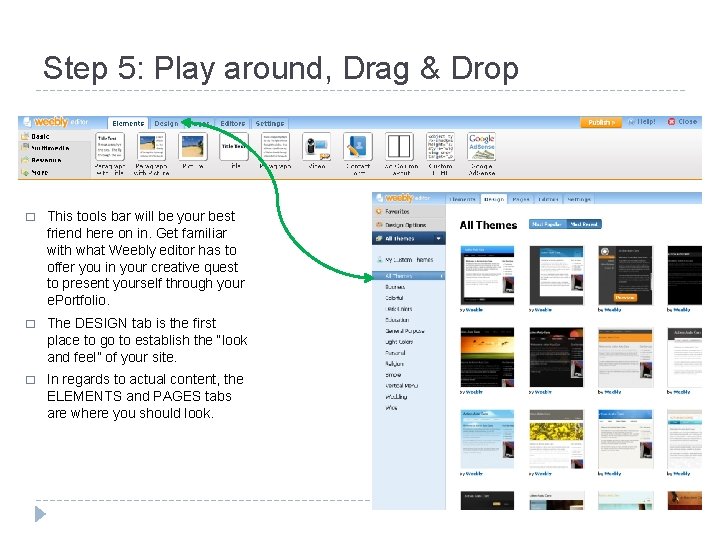Choose the gray theme with blue banner
This screenshot has width=720, height=540.
(556, 276)
